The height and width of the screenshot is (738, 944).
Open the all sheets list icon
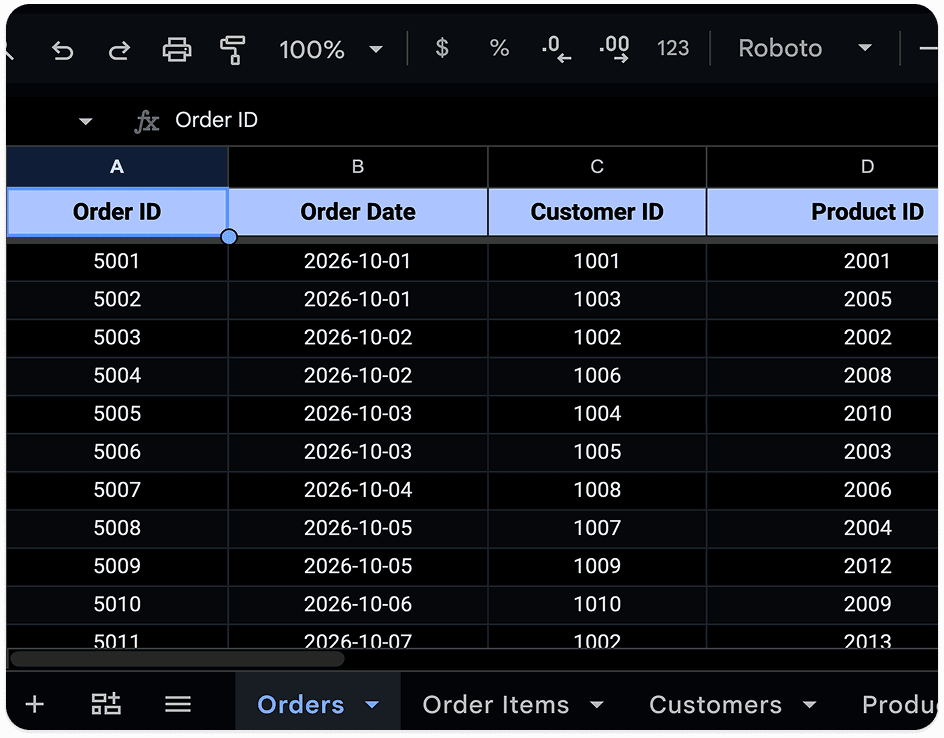click(178, 704)
